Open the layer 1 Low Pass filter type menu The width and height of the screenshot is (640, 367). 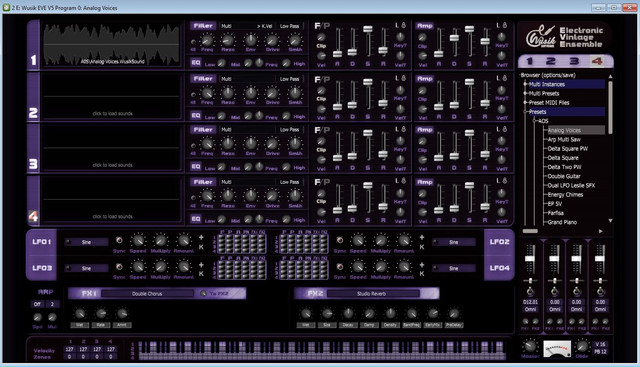pyautogui.click(x=290, y=26)
